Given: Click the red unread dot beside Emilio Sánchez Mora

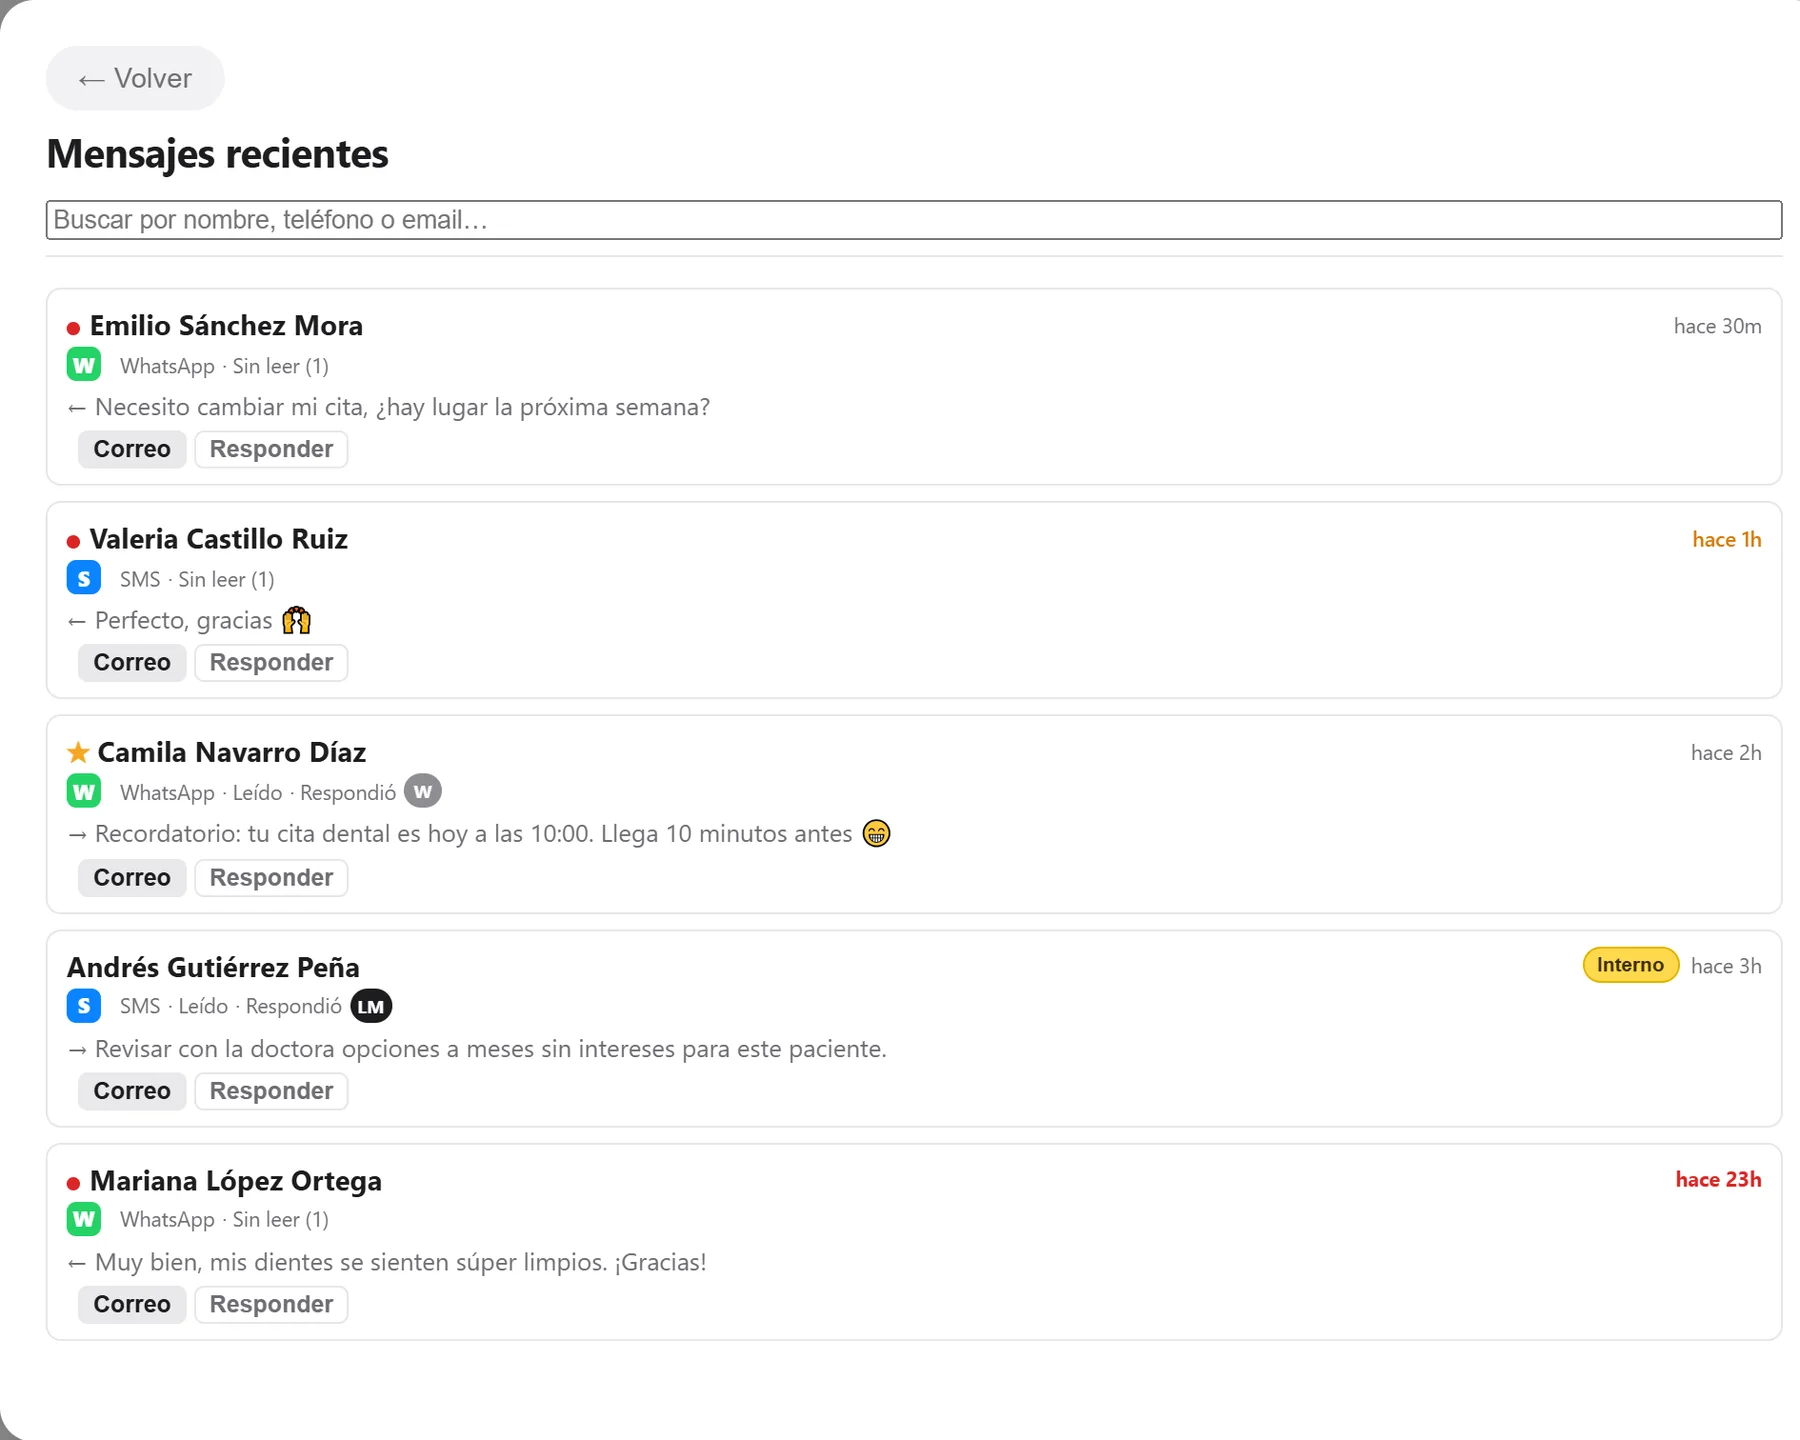Looking at the screenshot, I should [x=73, y=328].
